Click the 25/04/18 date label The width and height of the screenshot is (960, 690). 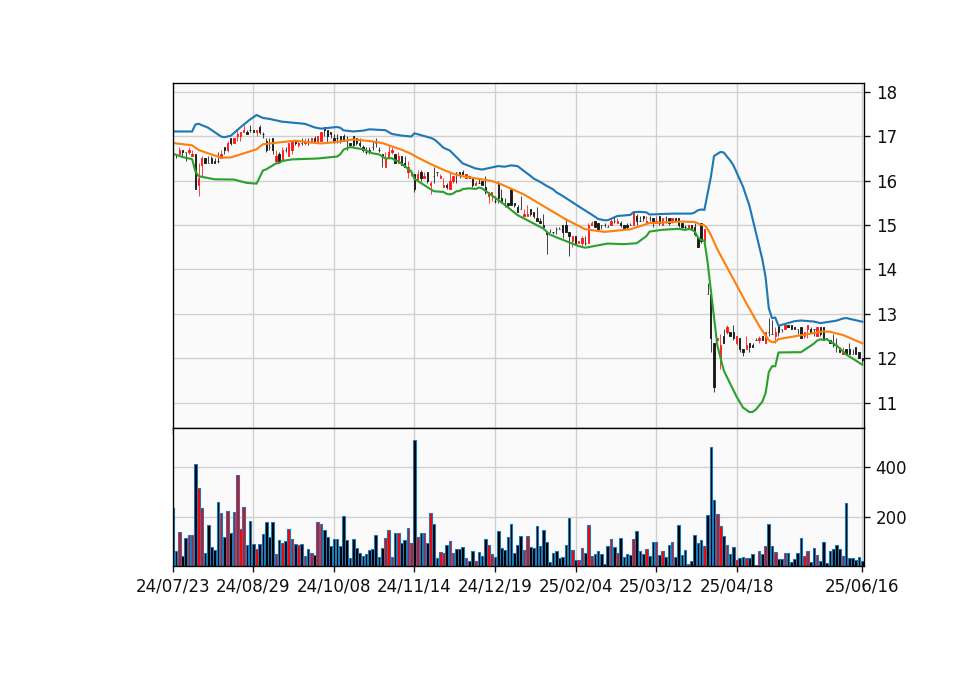(737, 586)
